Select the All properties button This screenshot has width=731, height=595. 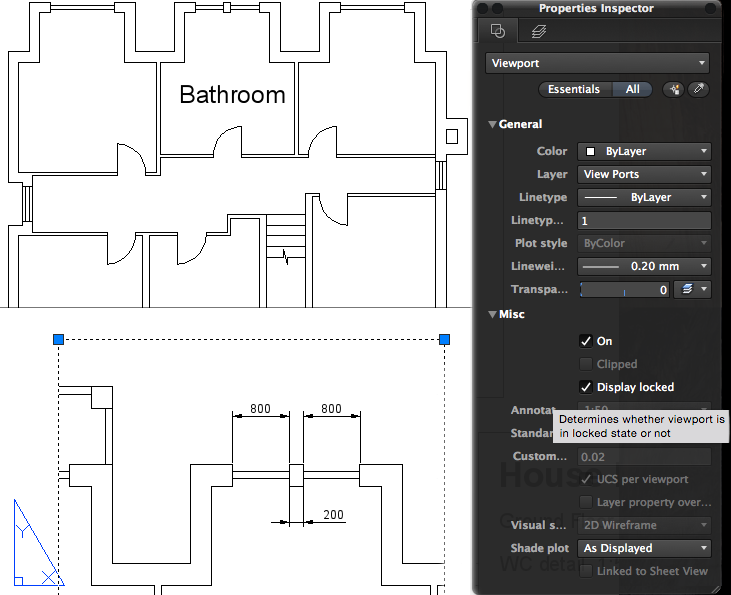click(633, 89)
